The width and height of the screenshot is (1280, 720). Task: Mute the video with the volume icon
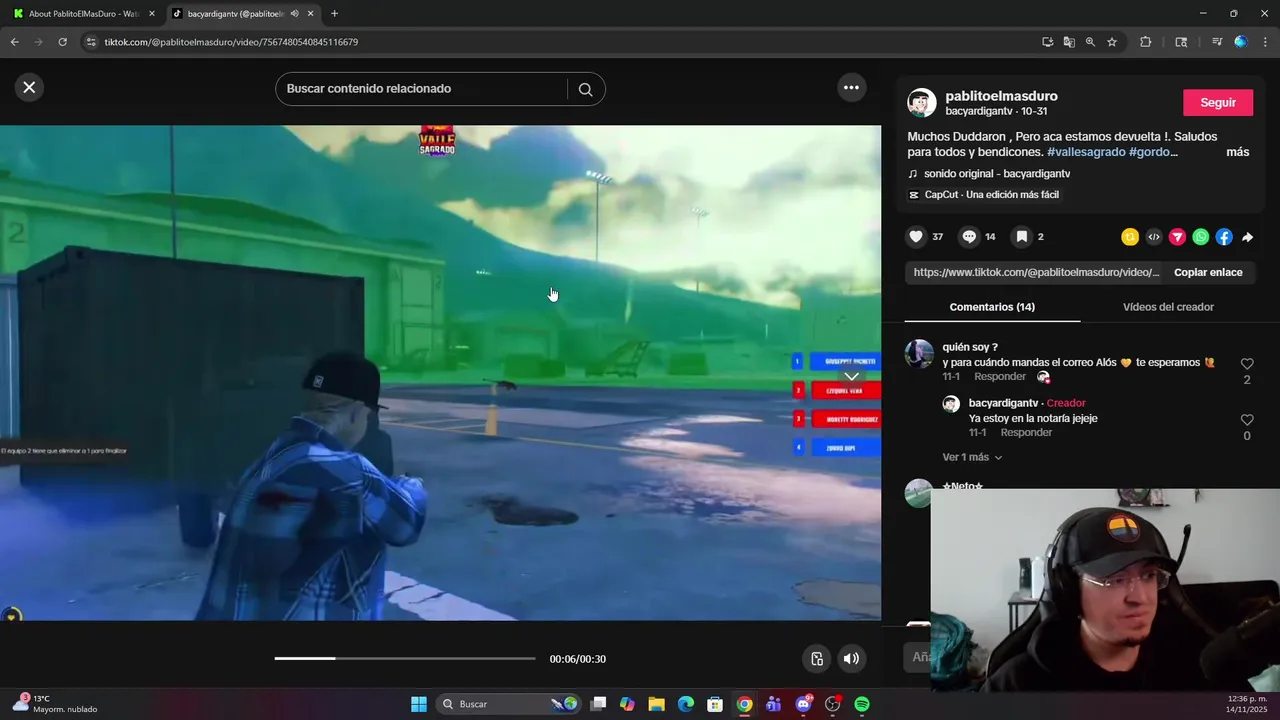pos(851,659)
